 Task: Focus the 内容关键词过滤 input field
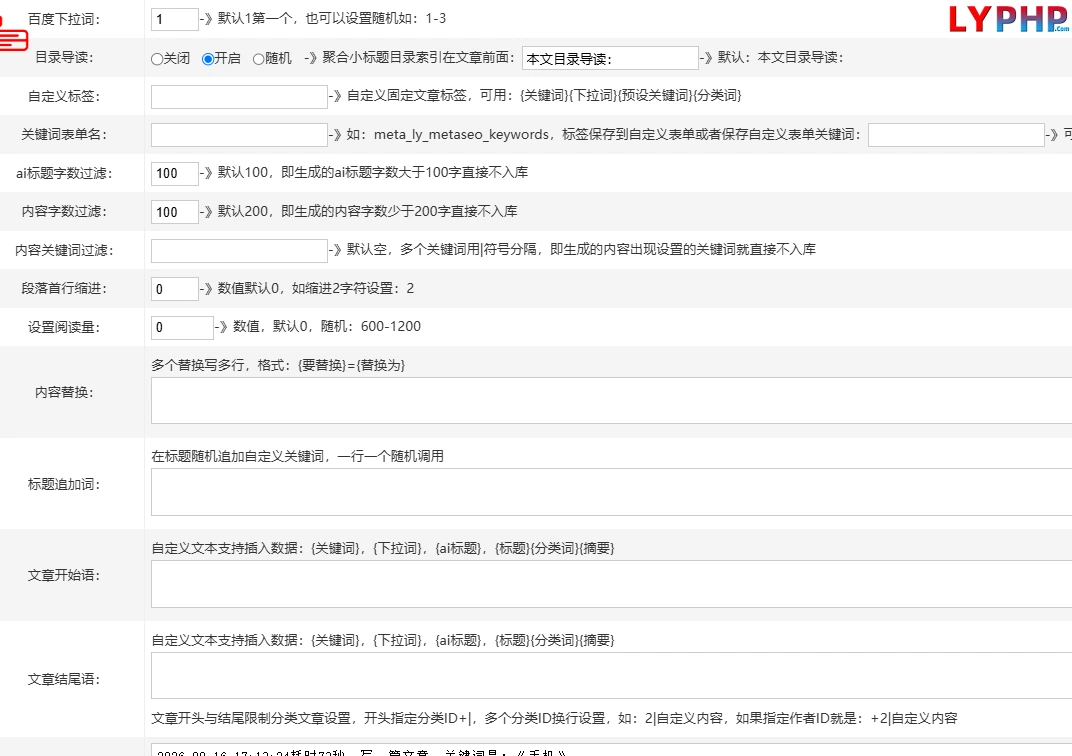239,251
